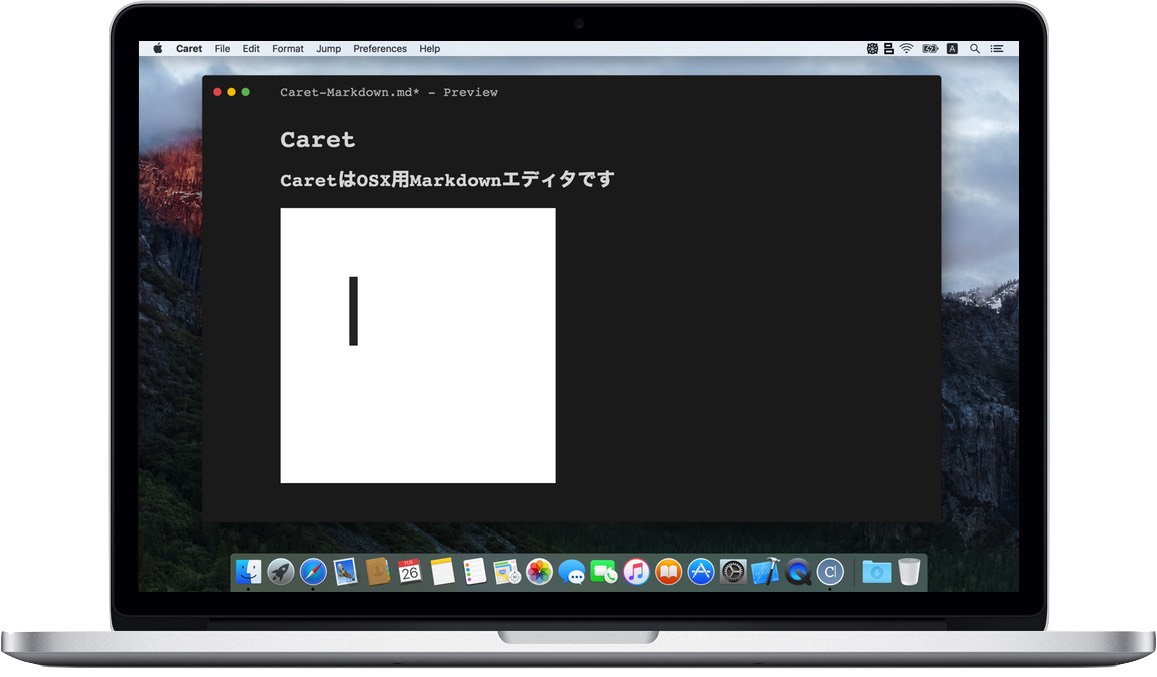Click the 'Caret' heading in preview
Screen dimensions: 1157x677
[317, 140]
